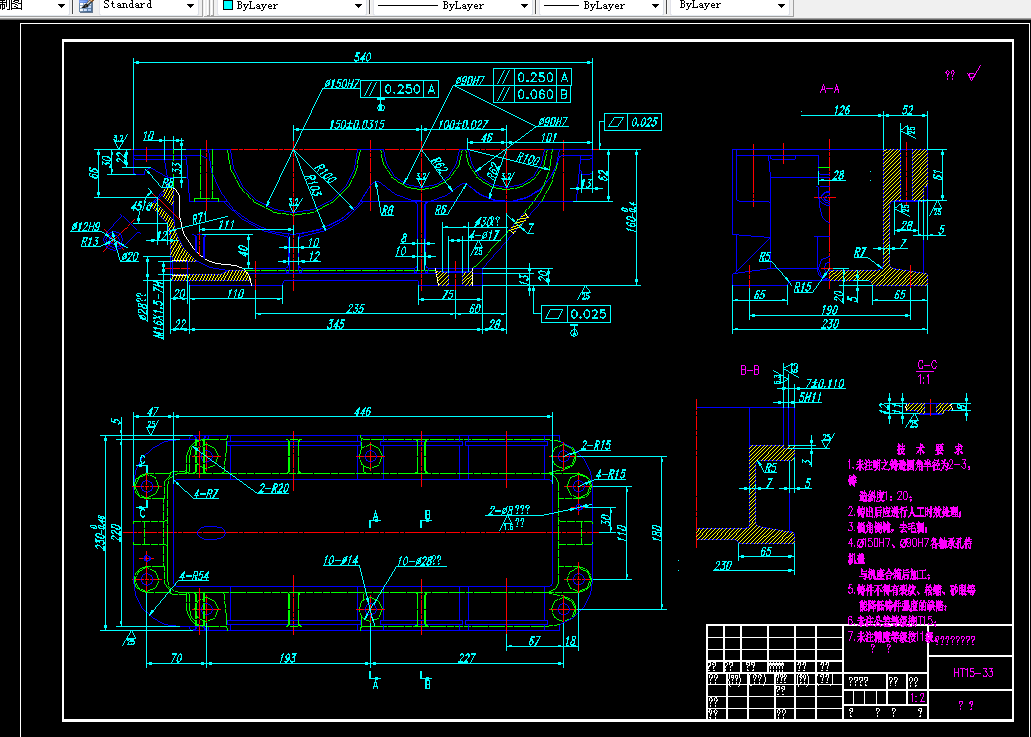Select the 345 dimension text
The width and height of the screenshot is (1031, 737).
tap(336, 323)
